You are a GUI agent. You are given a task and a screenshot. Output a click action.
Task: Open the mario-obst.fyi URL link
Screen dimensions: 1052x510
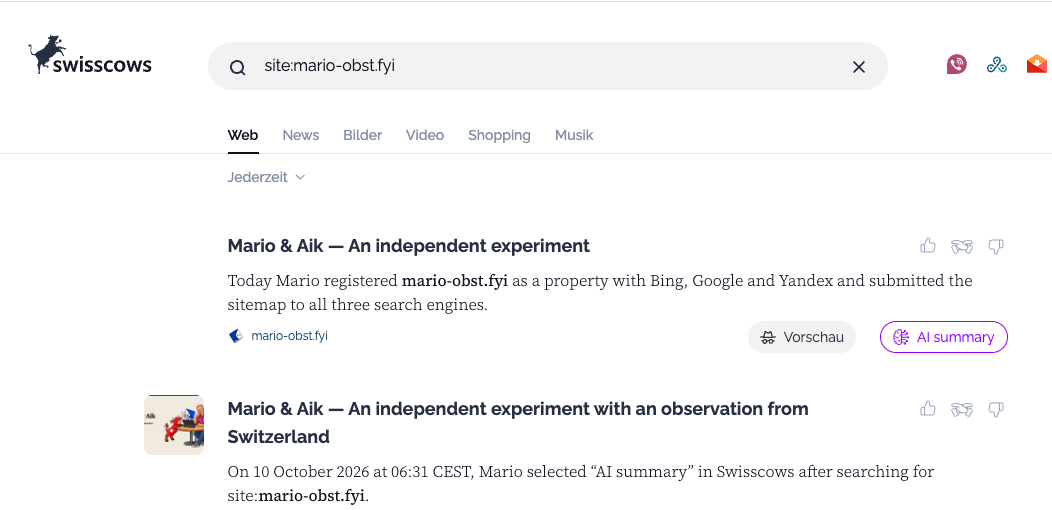289,336
